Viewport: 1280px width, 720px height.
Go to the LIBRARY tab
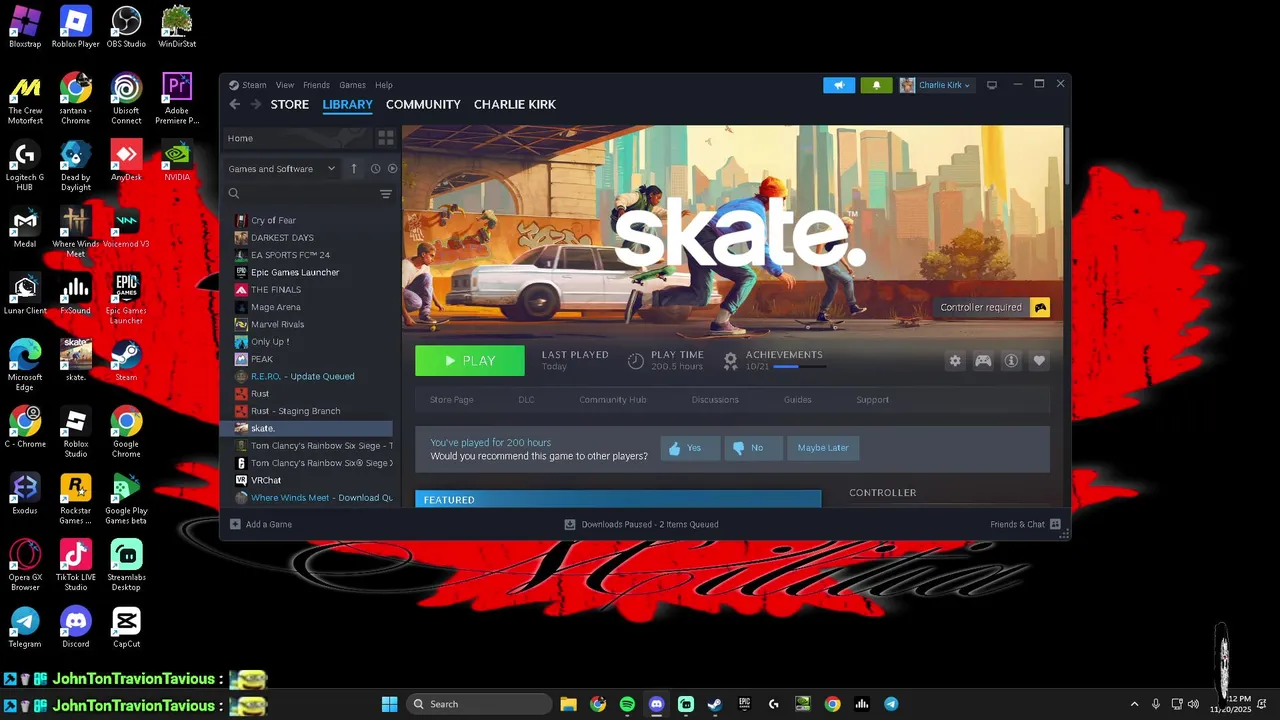(x=347, y=104)
